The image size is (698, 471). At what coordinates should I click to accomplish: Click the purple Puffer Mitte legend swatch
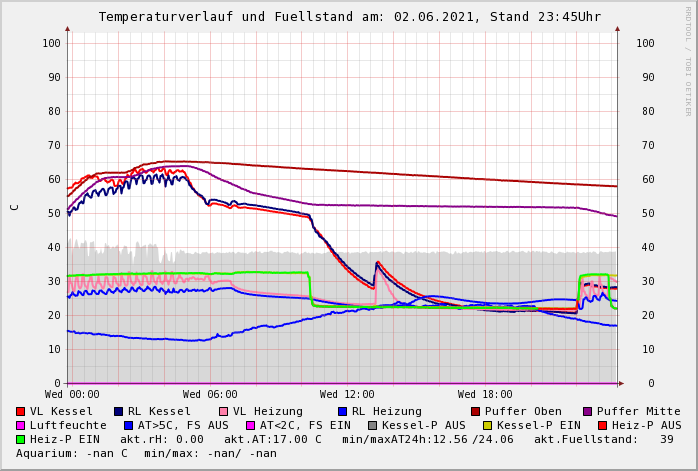[588, 411]
